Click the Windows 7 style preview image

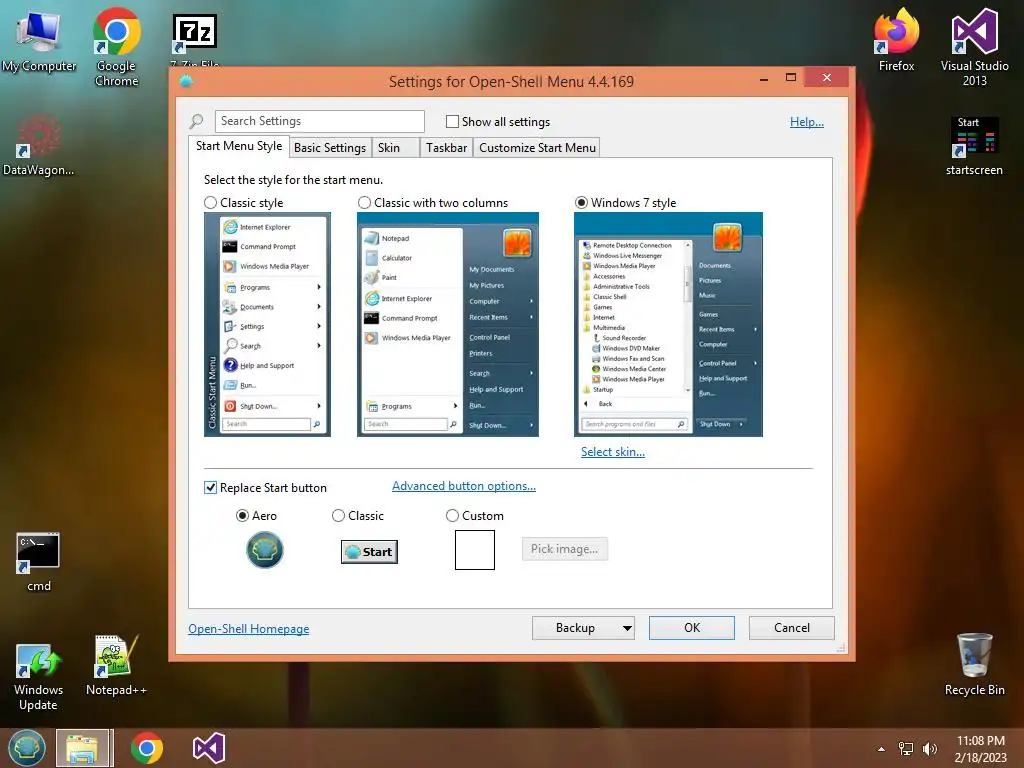point(668,325)
